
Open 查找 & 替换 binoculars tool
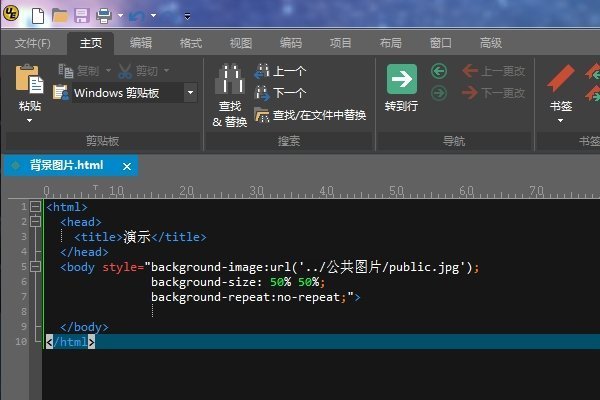pyautogui.click(x=230, y=78)
